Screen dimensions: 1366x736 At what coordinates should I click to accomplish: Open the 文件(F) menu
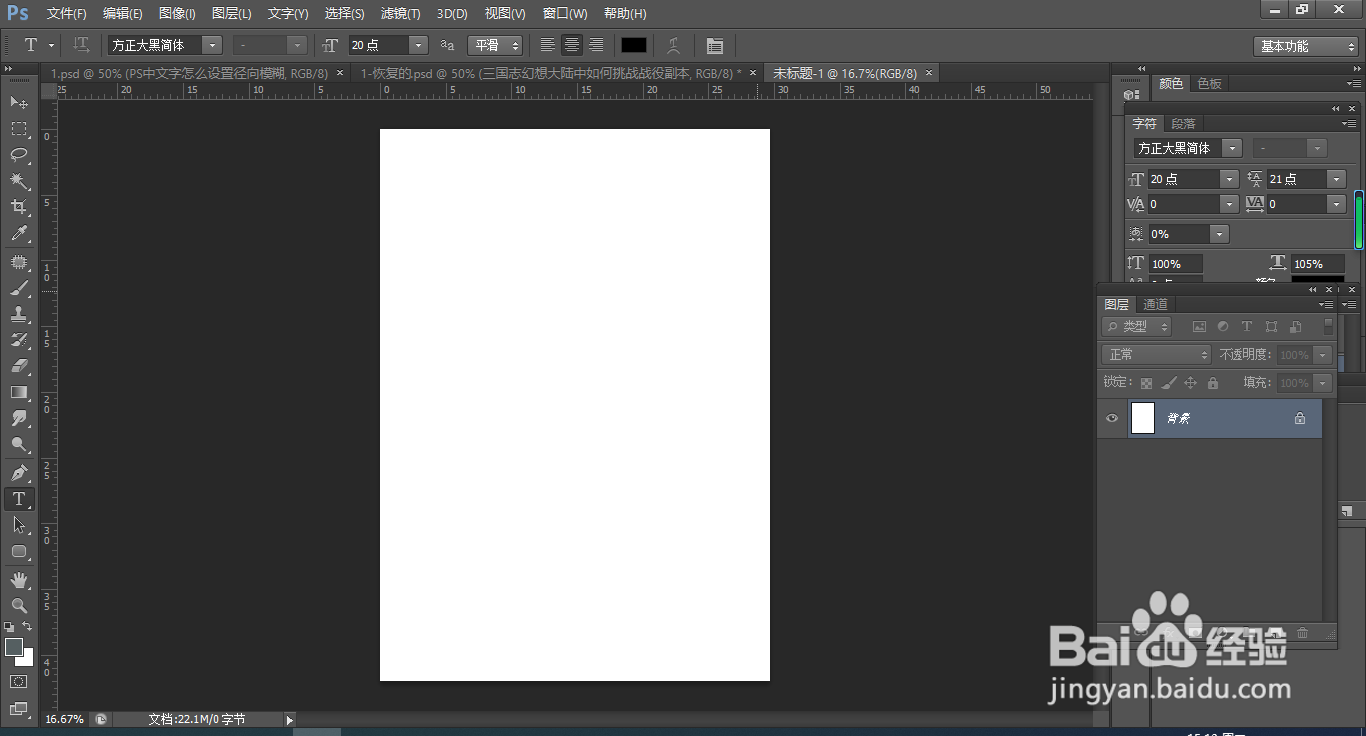[66, 14]
